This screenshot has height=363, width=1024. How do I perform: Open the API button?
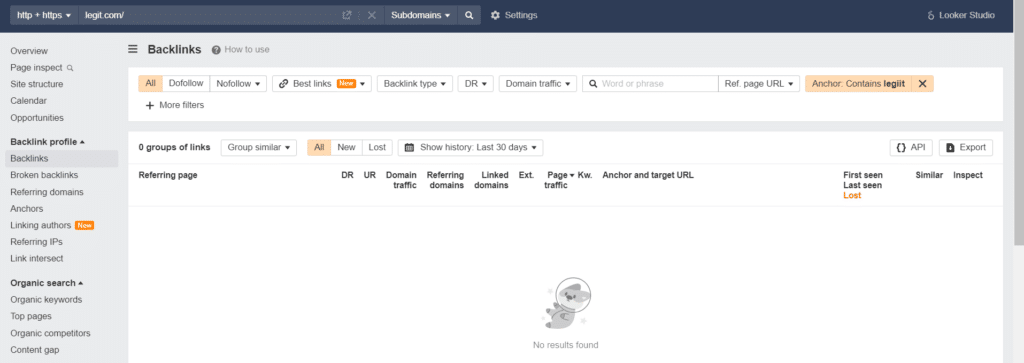pos(911,148)
